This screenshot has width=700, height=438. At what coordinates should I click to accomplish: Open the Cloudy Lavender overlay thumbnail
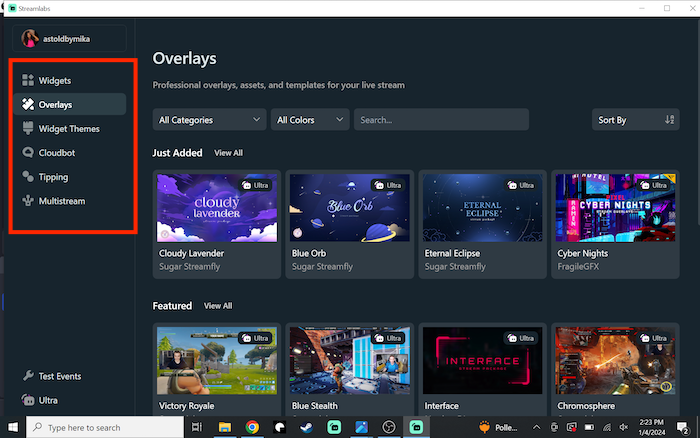click(x=216, y=207)
